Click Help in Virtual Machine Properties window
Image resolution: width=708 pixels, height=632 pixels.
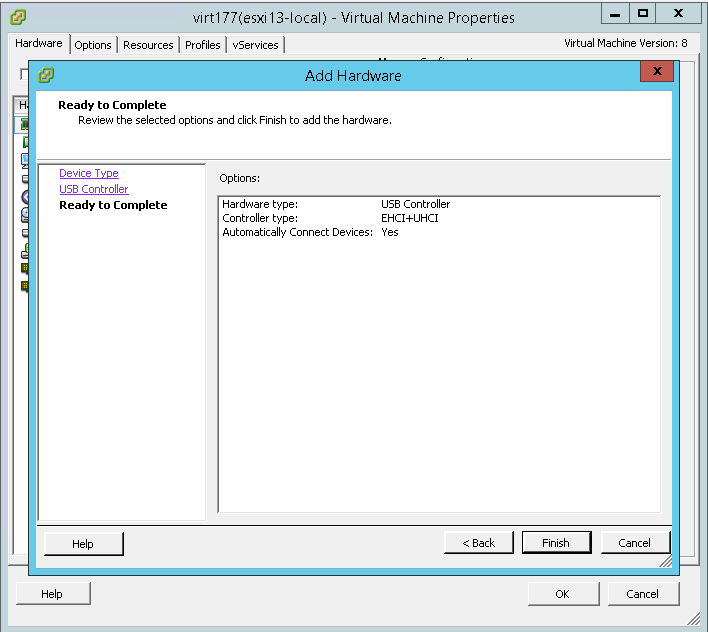tap(52, 594)
